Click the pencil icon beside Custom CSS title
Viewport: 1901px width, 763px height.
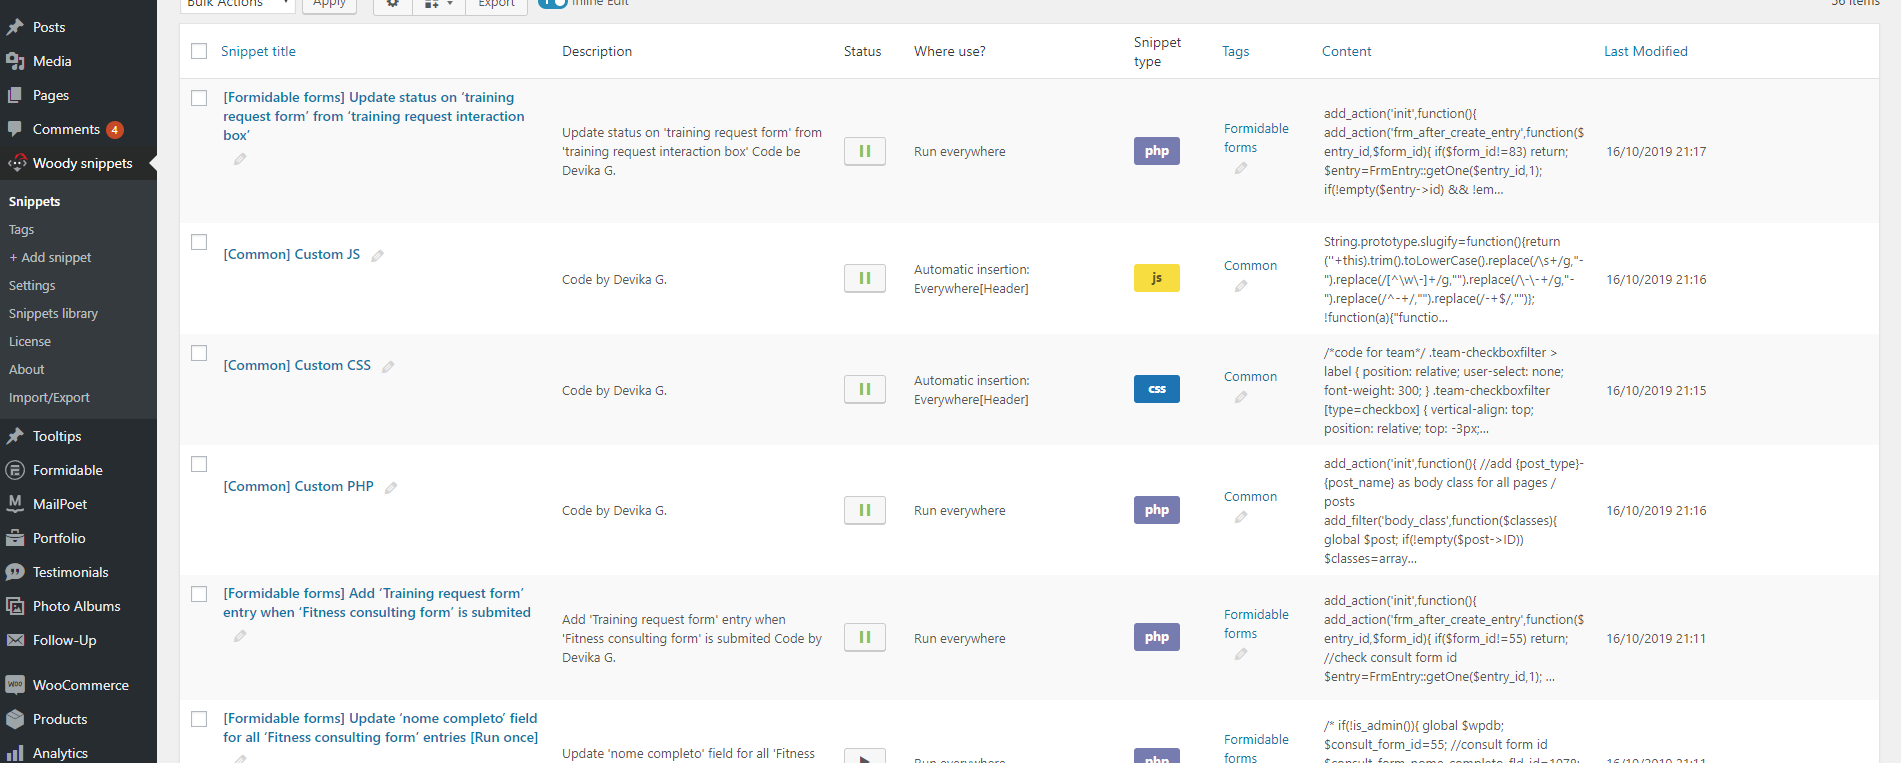(x=388, y=367)
